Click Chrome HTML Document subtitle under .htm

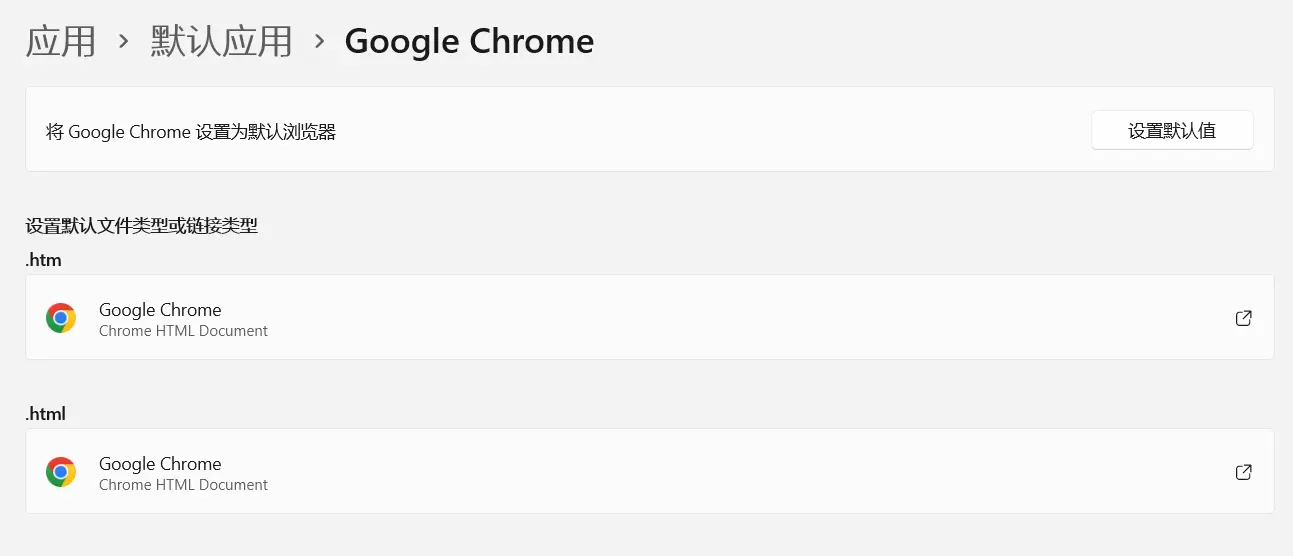[x=183, y=331]
